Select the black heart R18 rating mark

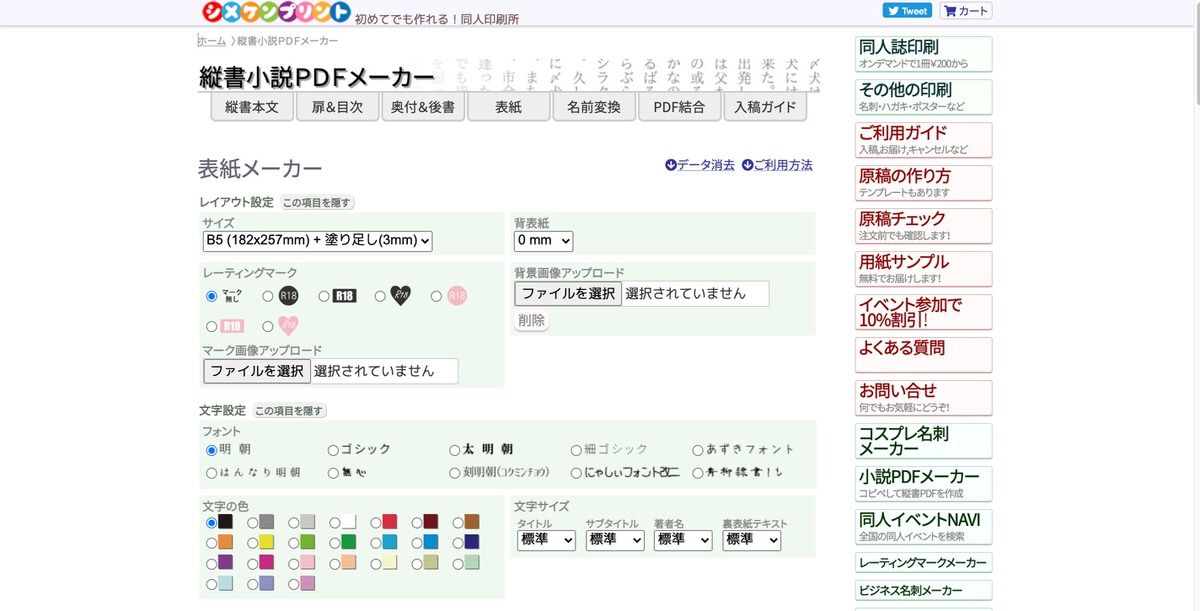tap(380, 296)
